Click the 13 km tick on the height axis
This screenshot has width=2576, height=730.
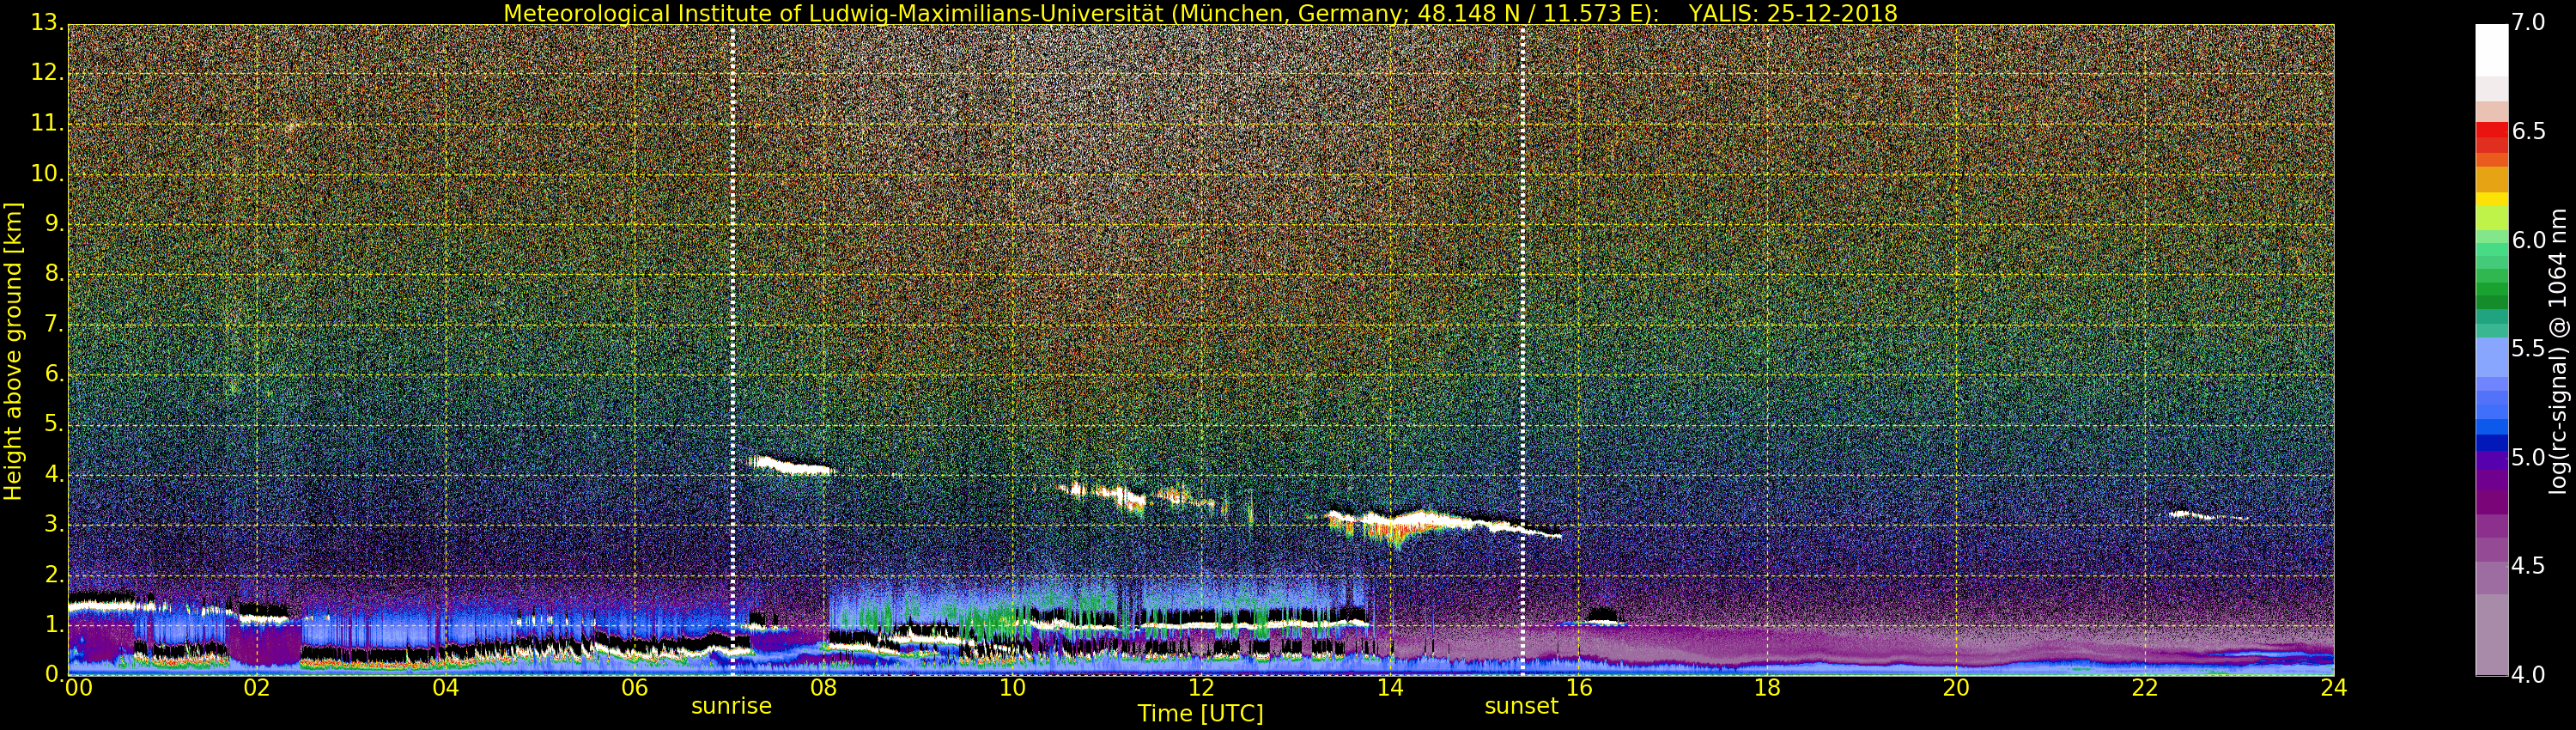pos(45,22)
